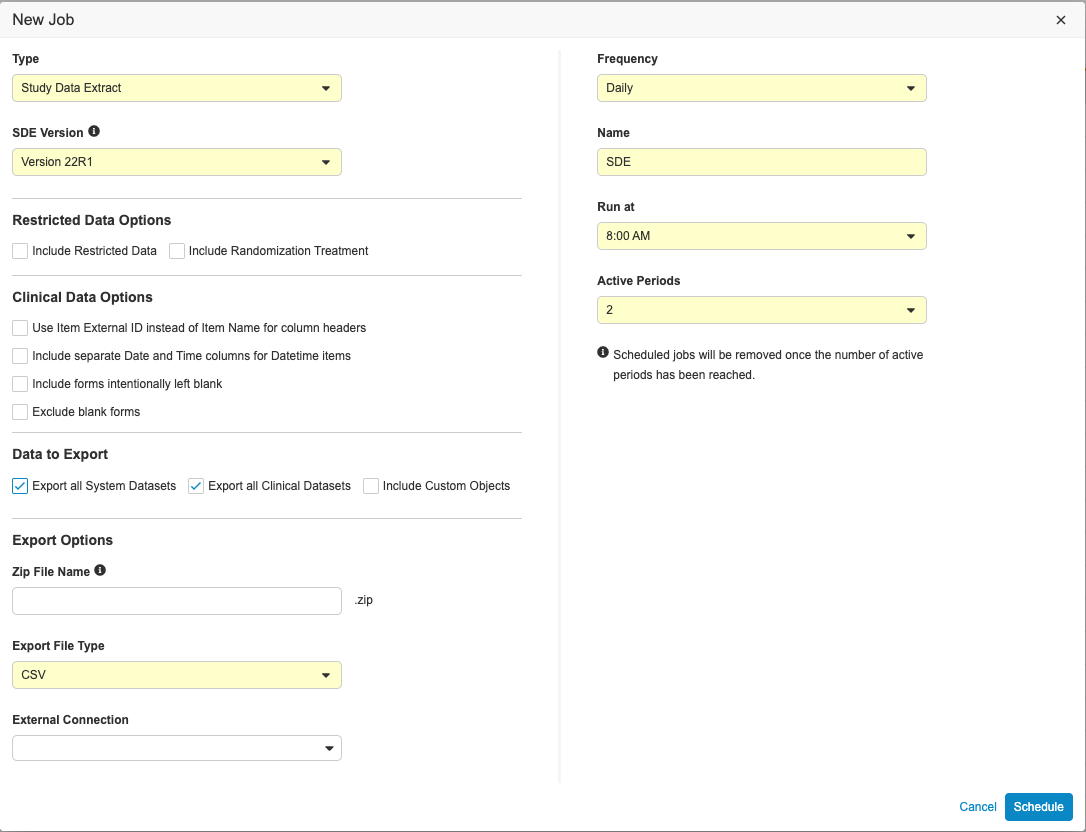Screen dimensions: 1086x832
Task: Check Exclude blank forms
Action: click(20, 412)
